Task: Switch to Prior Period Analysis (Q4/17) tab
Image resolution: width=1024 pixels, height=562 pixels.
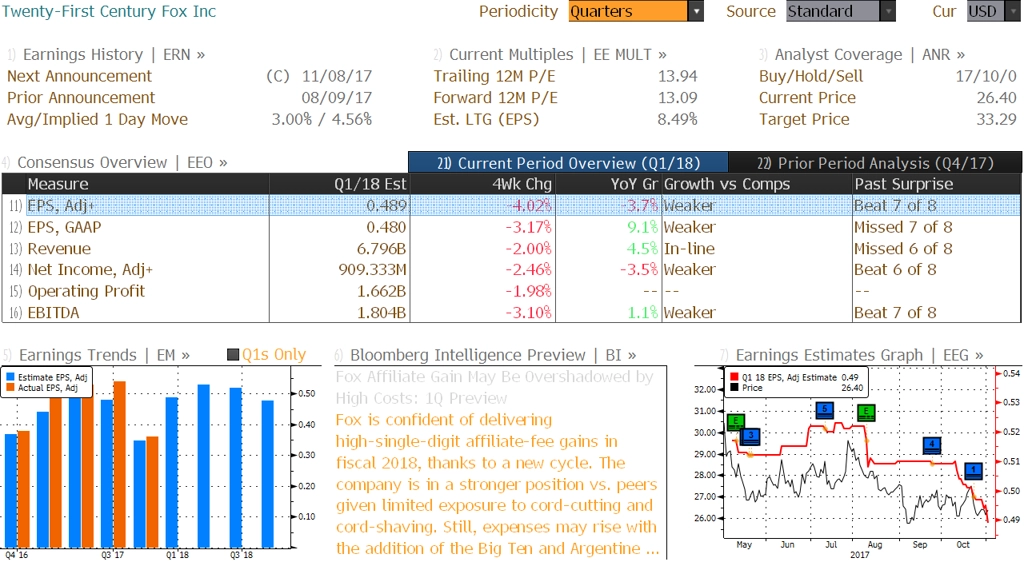Action: (875, 163)
